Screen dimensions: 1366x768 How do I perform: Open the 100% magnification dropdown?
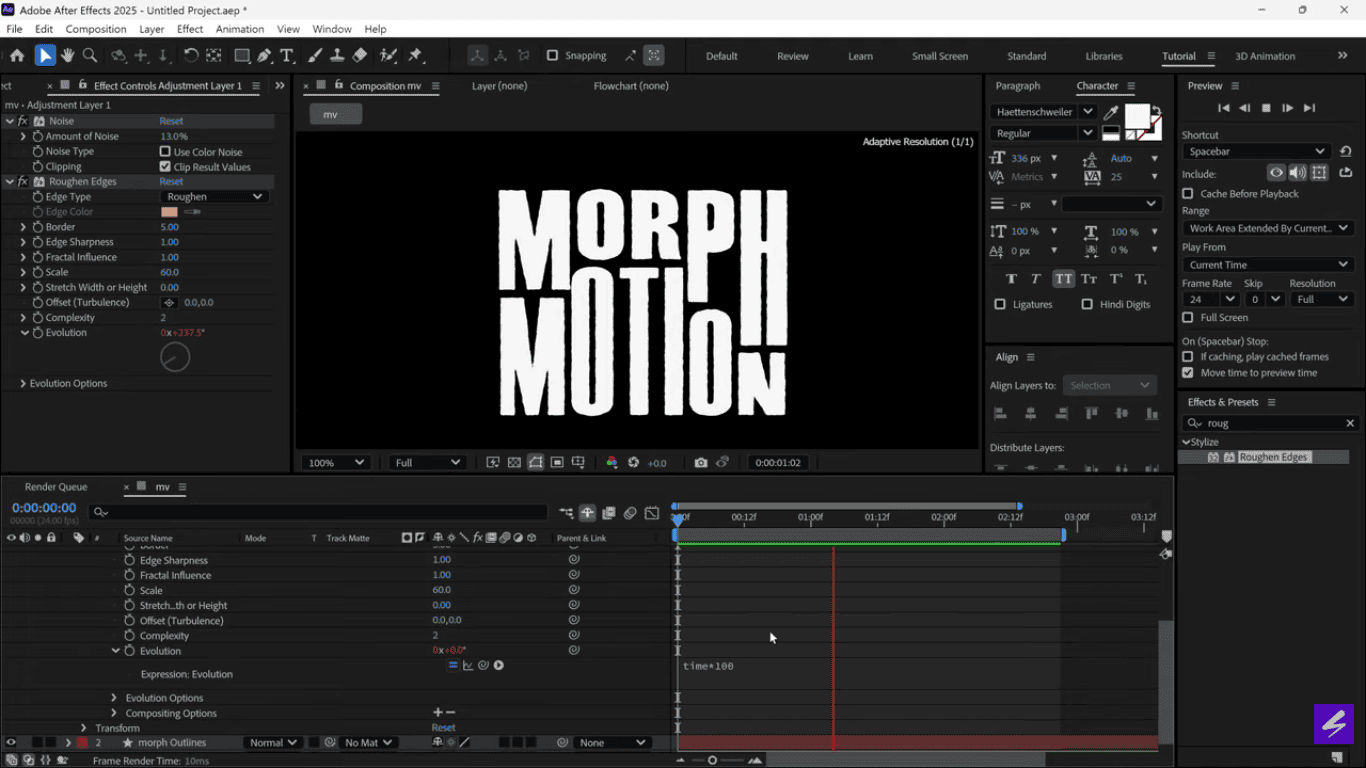coord(335,463)
